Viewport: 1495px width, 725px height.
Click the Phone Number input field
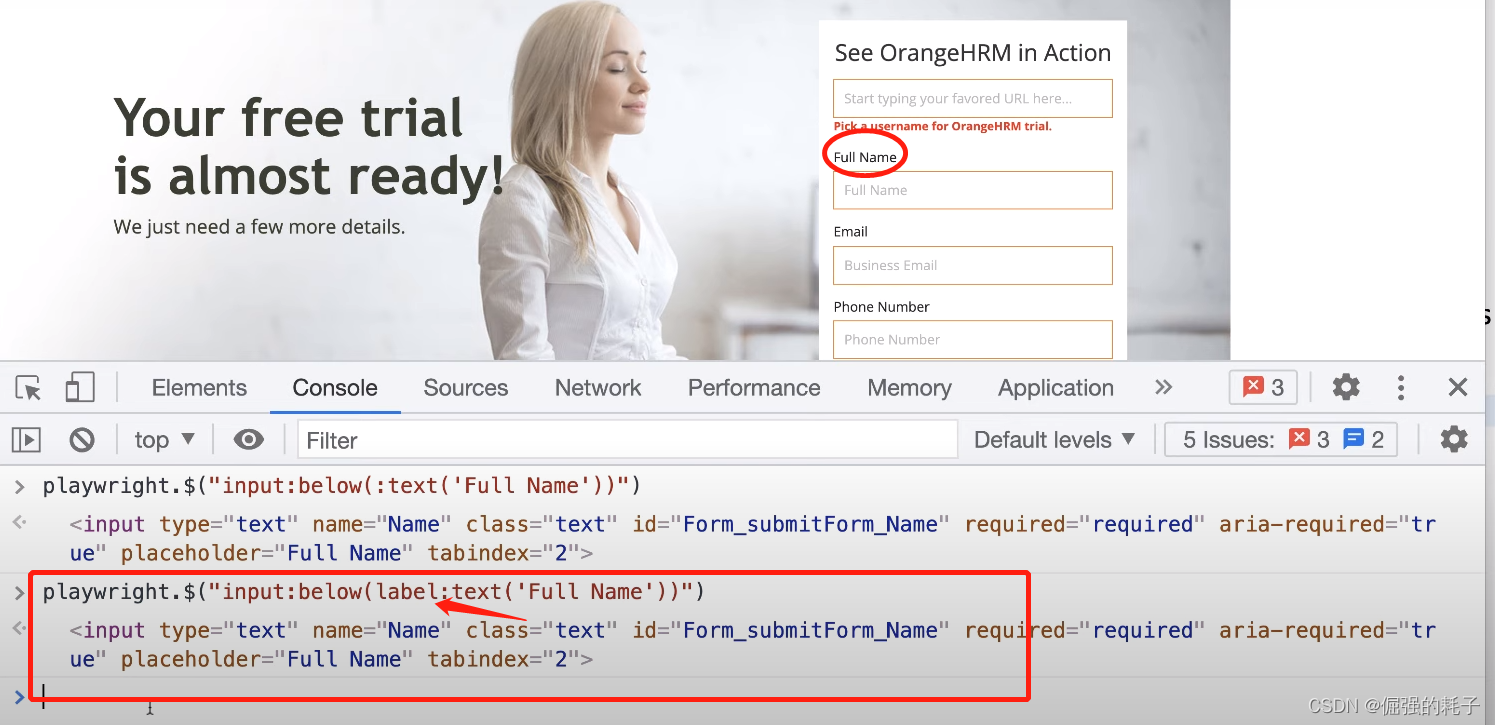click(973, 339)
